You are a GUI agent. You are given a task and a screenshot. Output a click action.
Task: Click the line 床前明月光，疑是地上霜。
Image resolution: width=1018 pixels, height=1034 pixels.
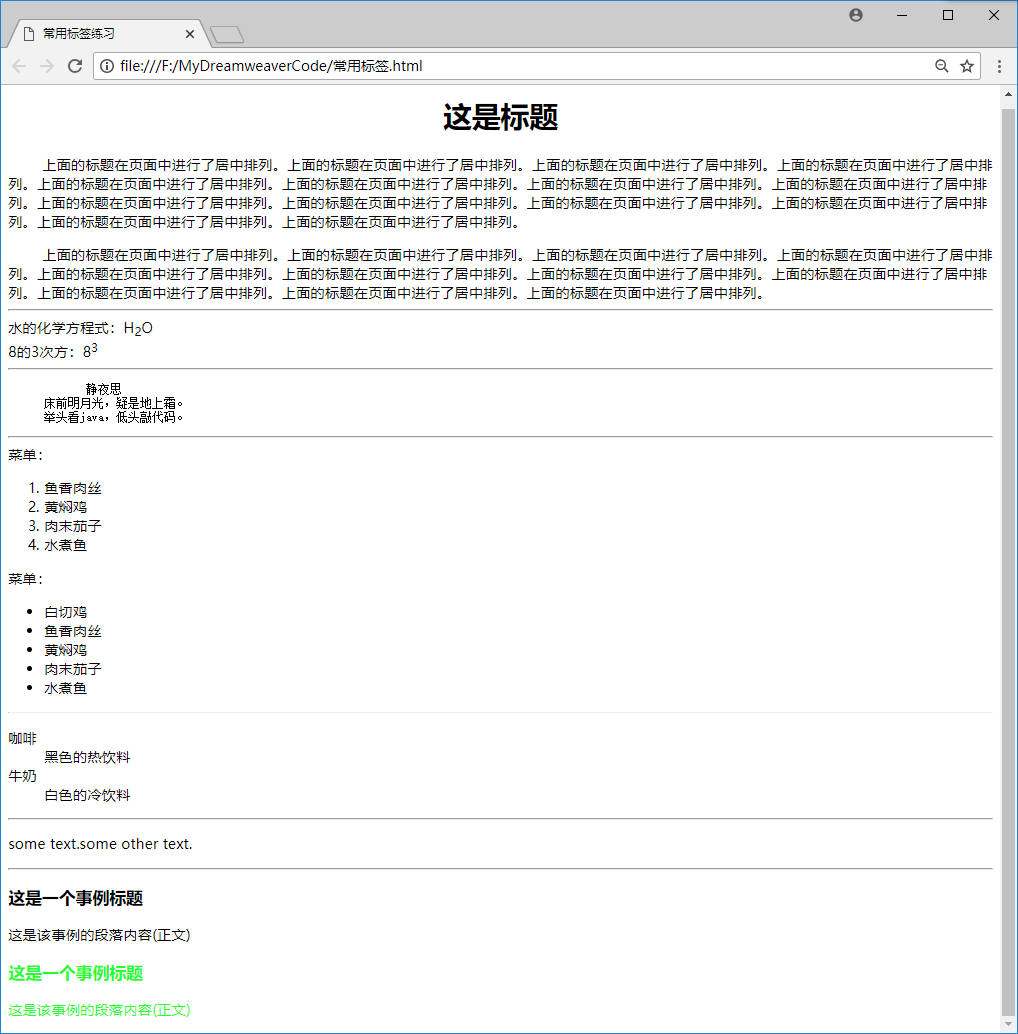(x=113, y=403)
